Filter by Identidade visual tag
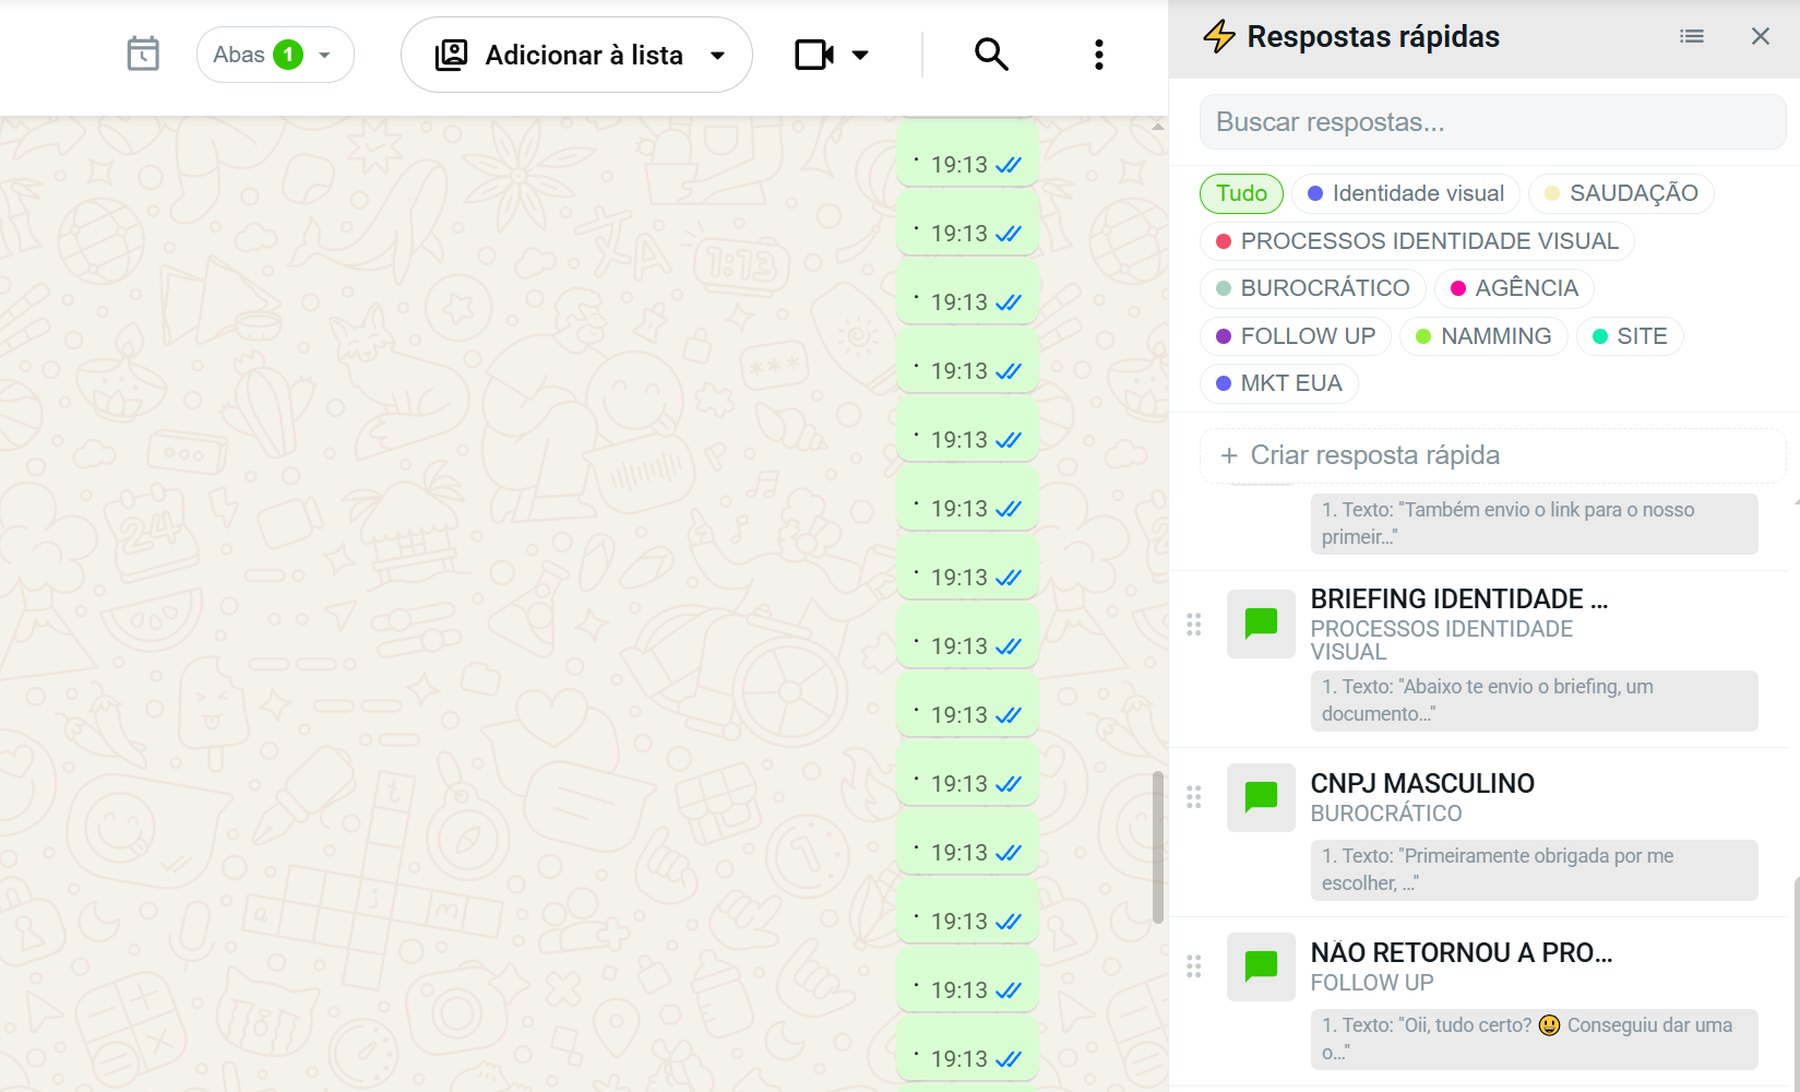1800x1092 pixels. click(1406, 193)
